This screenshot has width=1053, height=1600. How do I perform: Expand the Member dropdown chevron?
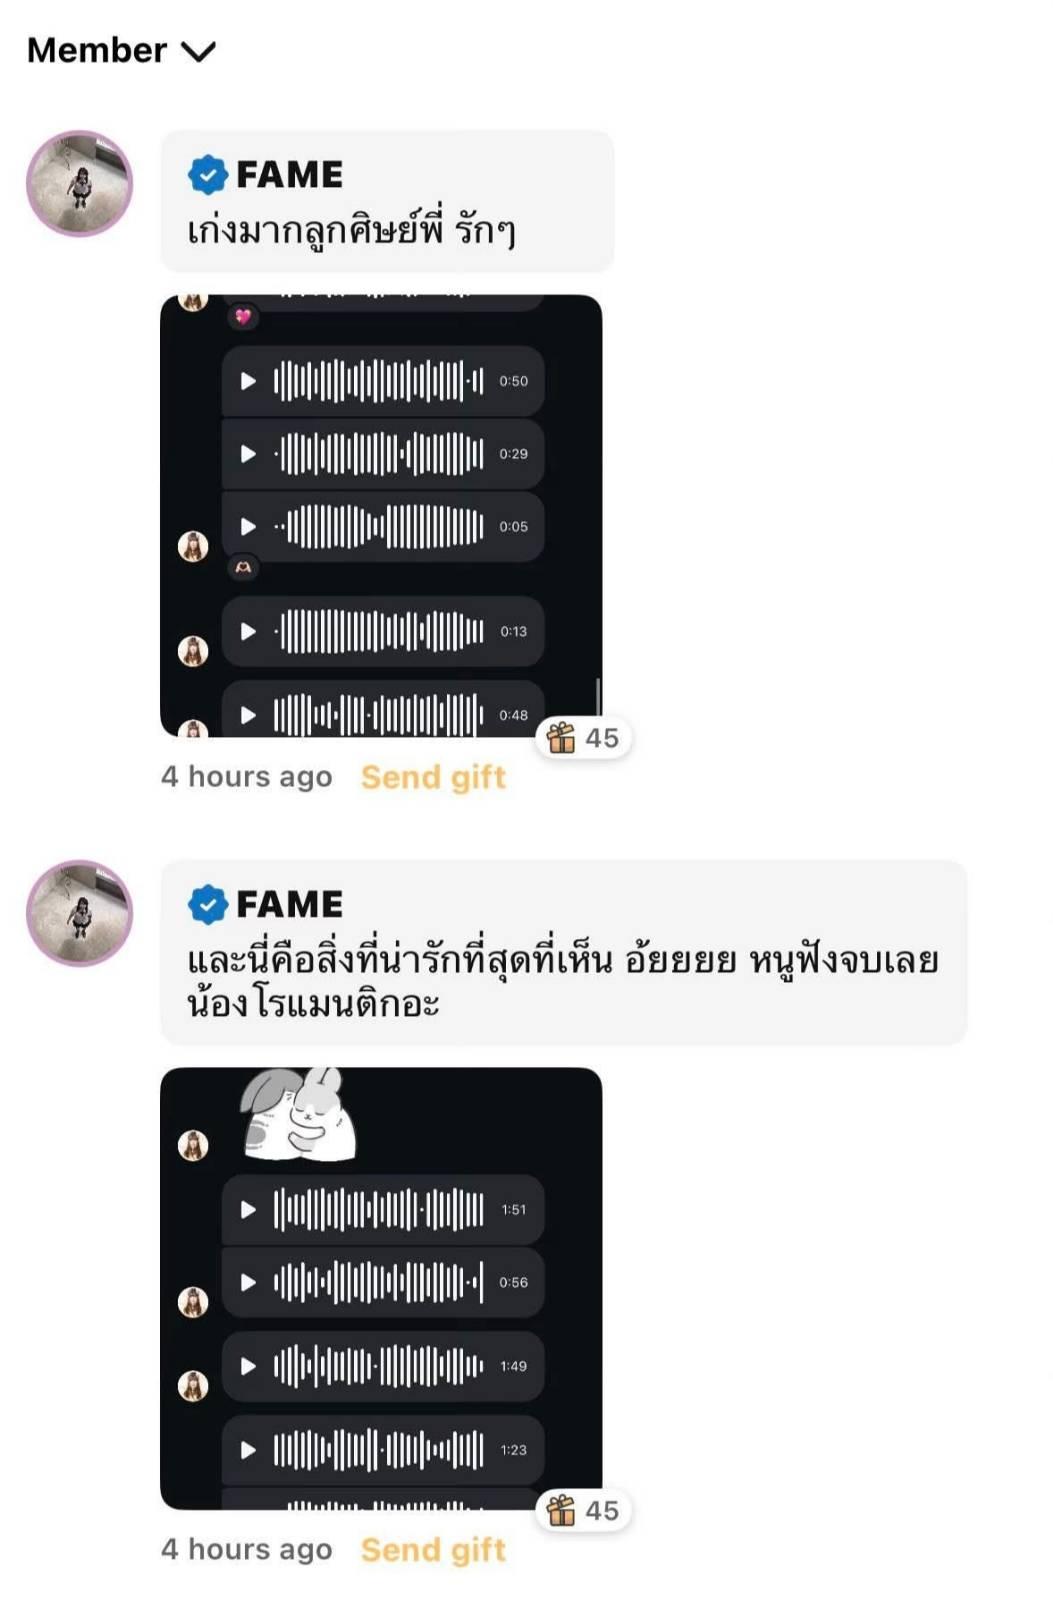(199, 51)
